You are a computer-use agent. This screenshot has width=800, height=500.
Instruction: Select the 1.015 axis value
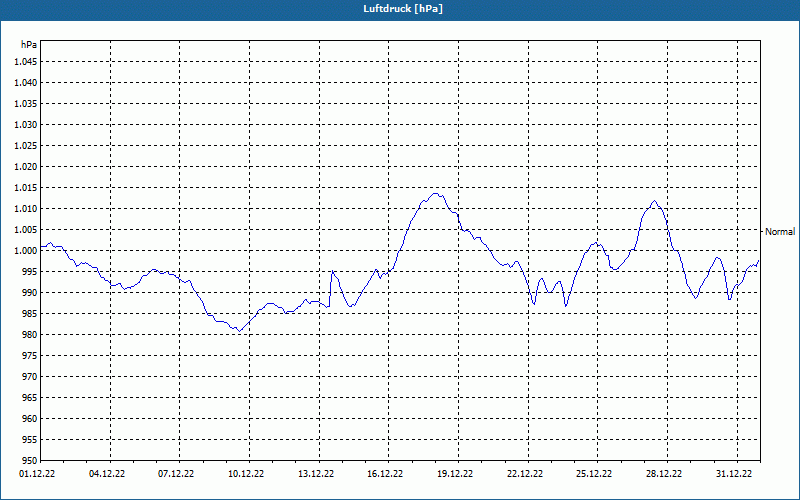(x=26, y=188)
